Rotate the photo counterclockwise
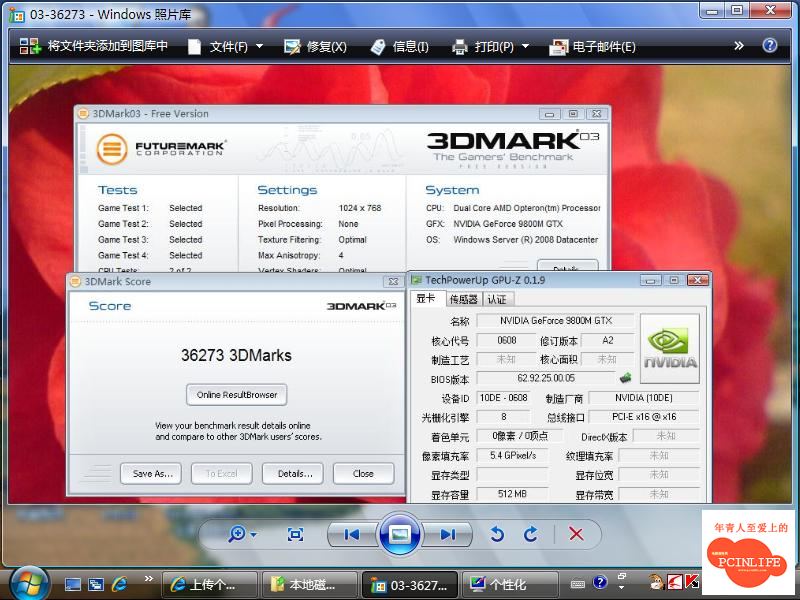 496,534
